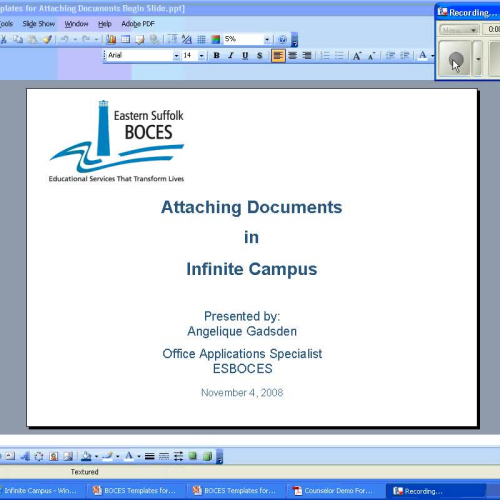Click the Redo arrow icon

86,40
